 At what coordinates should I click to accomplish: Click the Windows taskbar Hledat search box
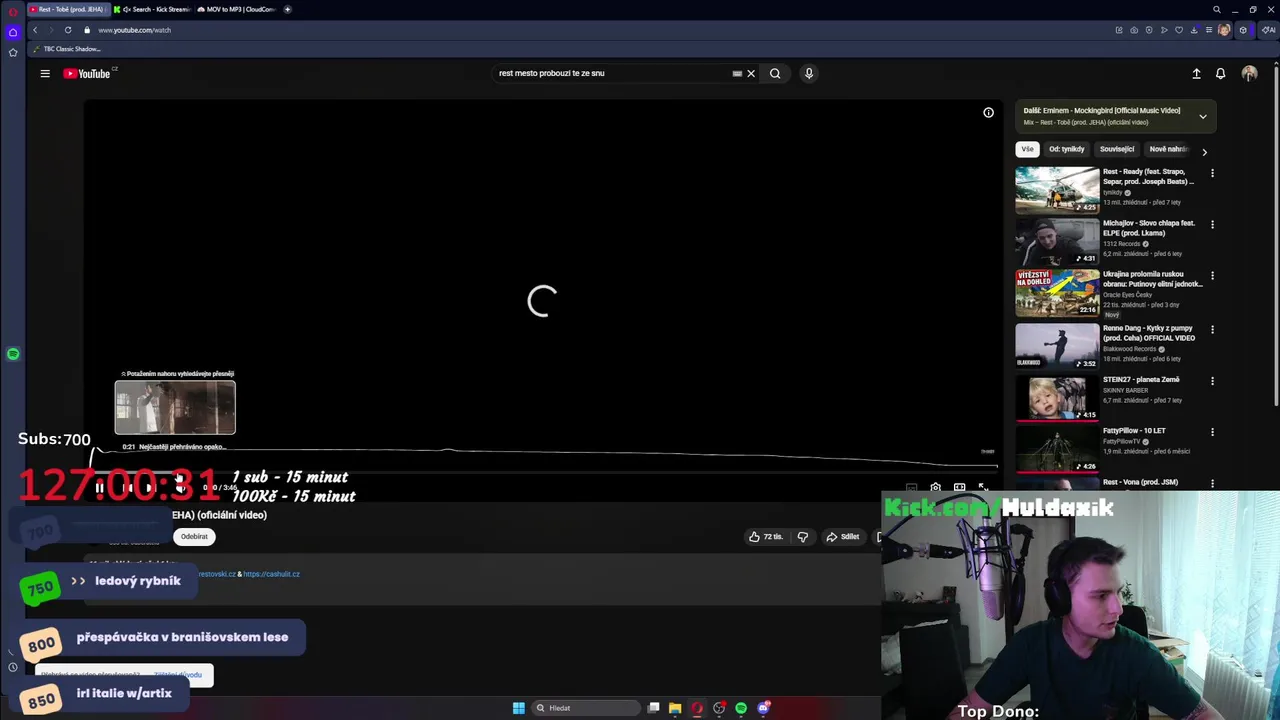[585, 708]
